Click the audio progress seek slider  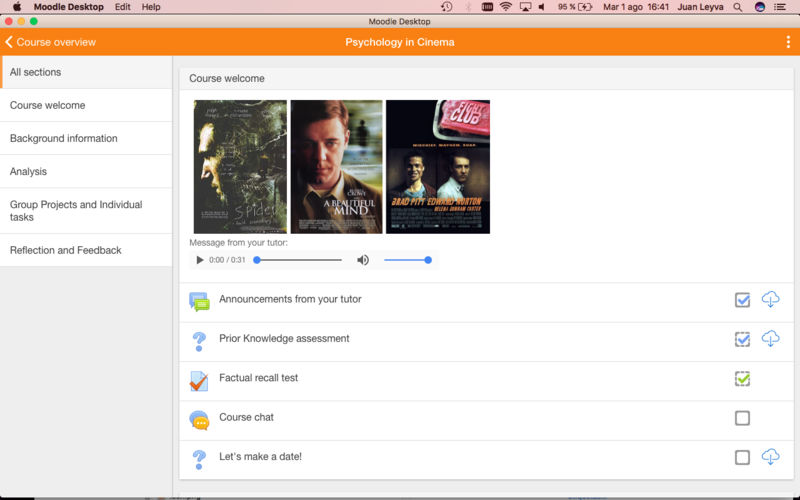pyautogui.click(x=298, y=260)
